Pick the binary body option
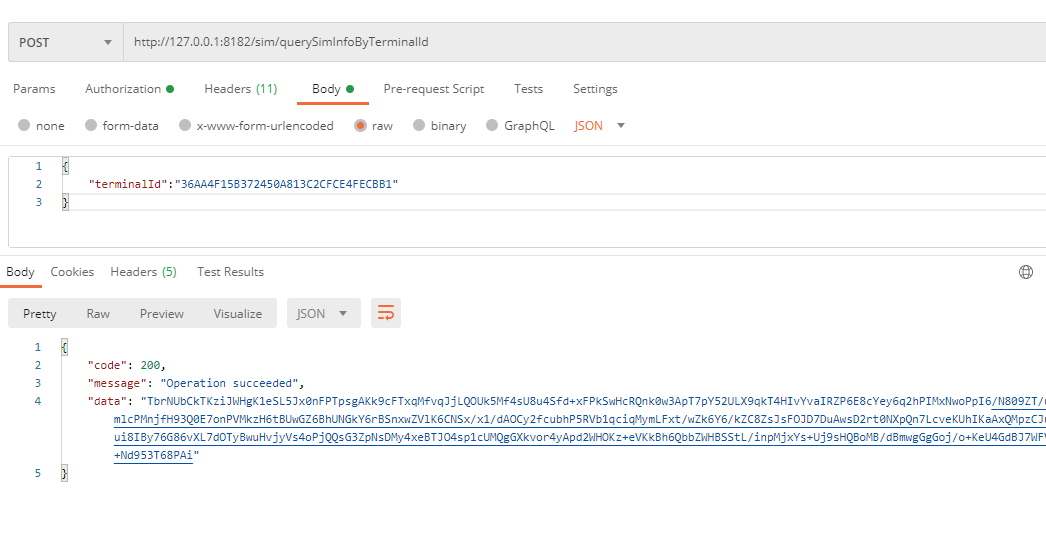The height and width of the screenshot is (541, 1046). pos(418,126)
